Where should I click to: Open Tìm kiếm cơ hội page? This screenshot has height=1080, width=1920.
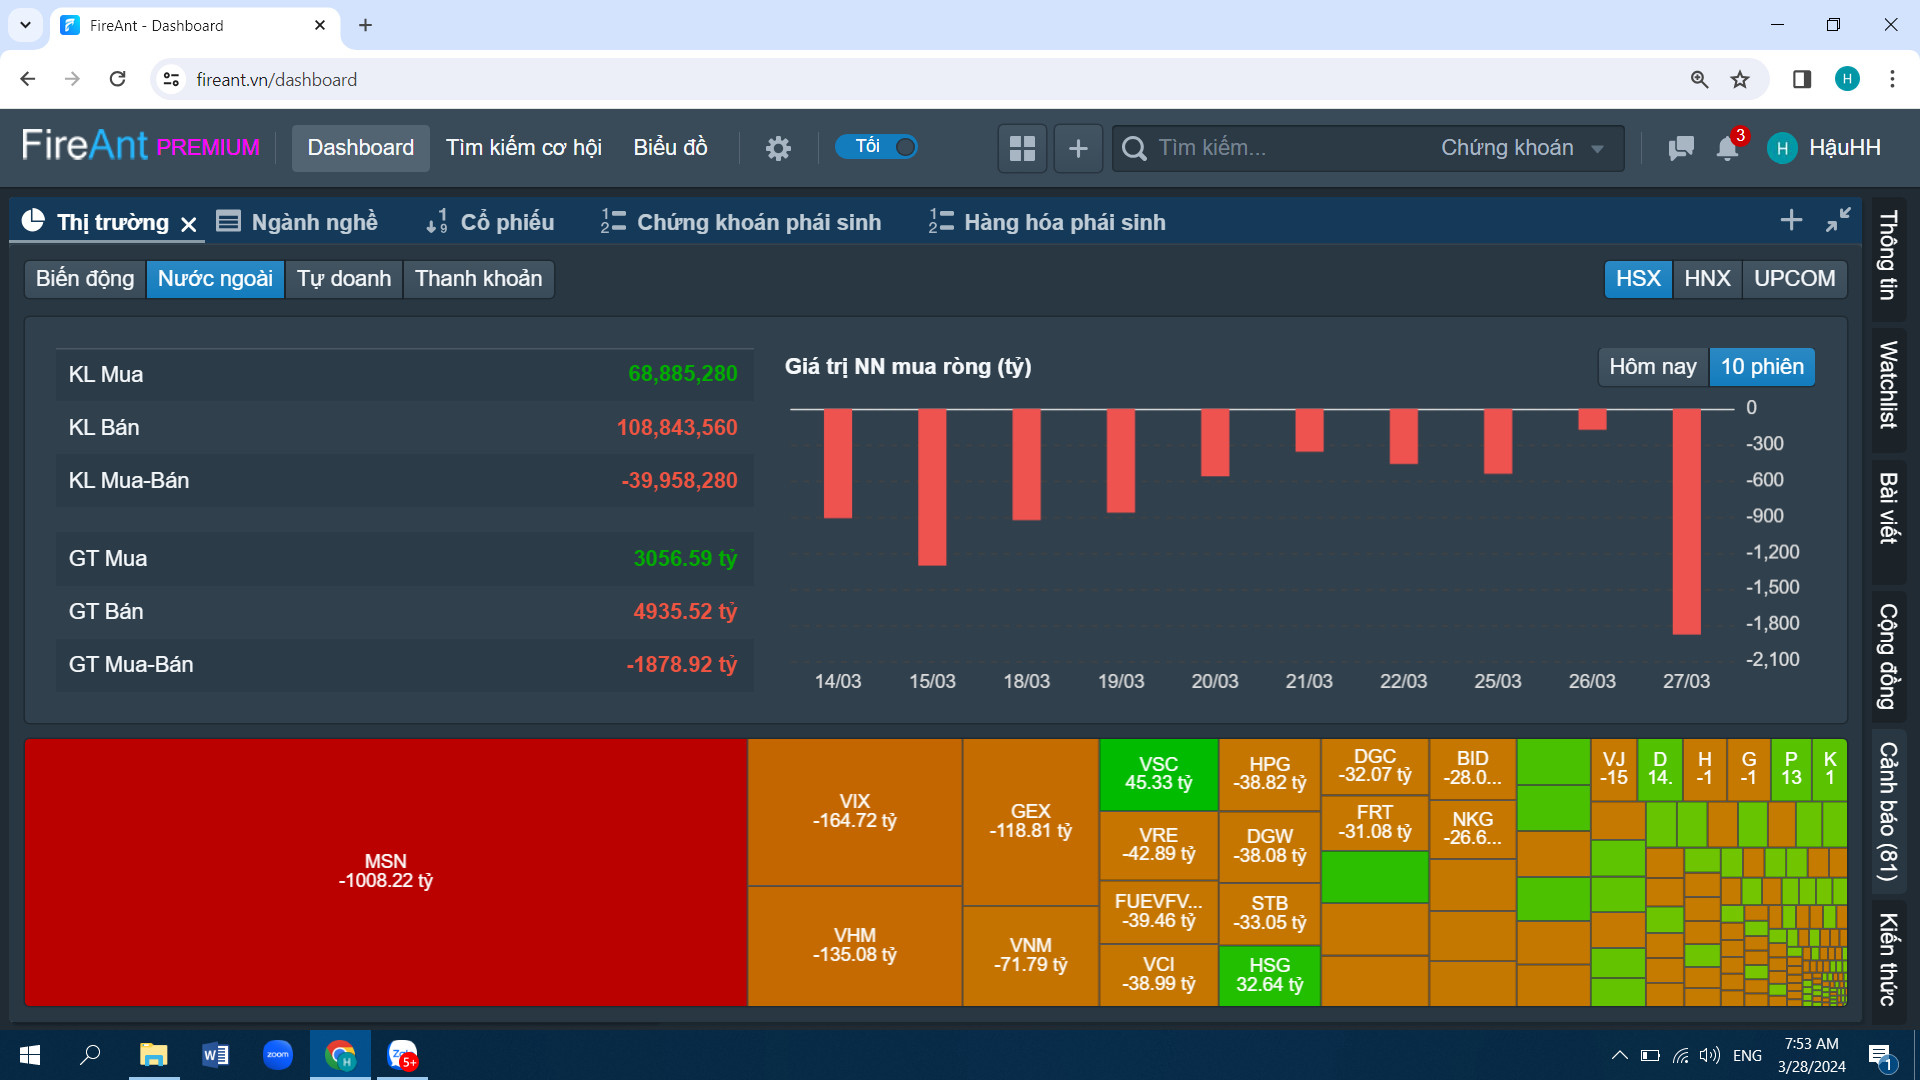[523, 148]
